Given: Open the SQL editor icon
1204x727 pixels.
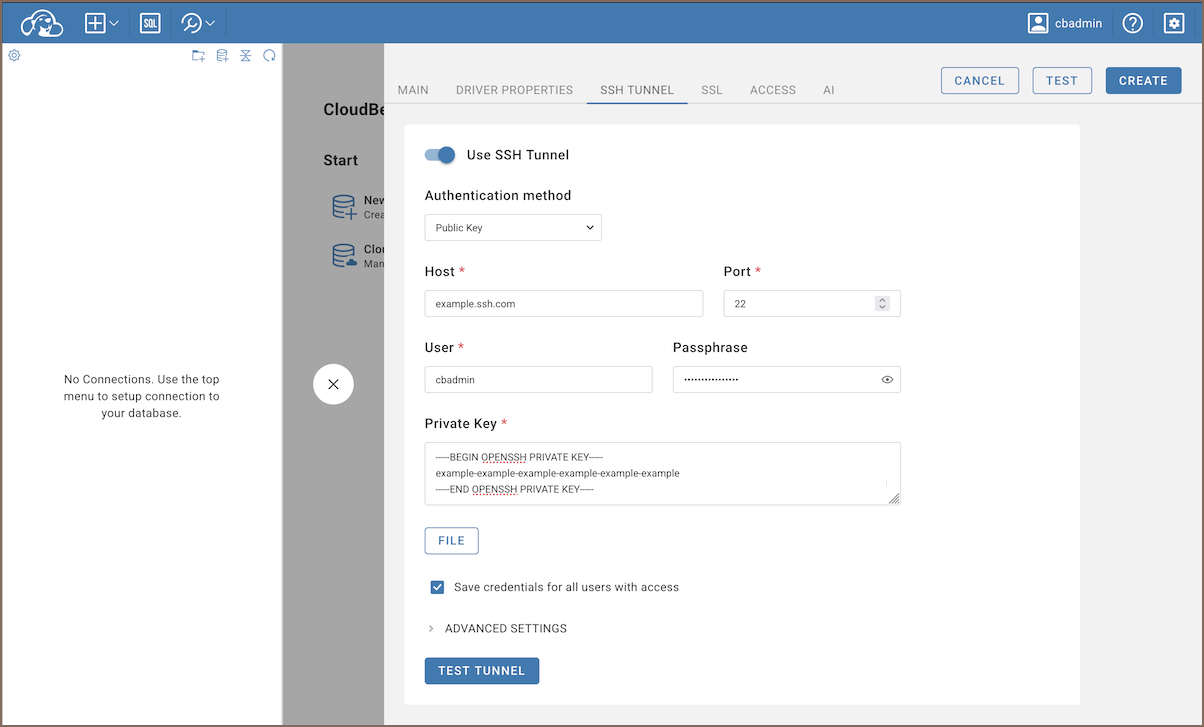Looking at the screenshot, I should pyautogui.click(x=150, y=22).
